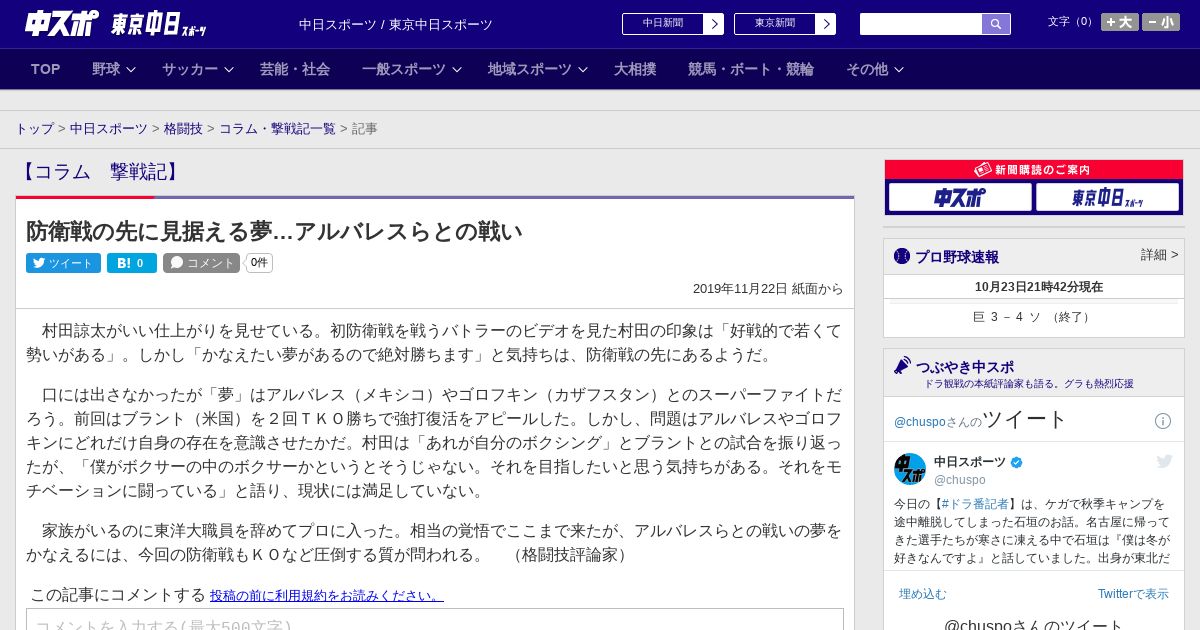Image resolution: width=1200 pixels, height=630 pixels.
Task: Expand the サッカー menu
Action: pyautogui.click(x=198, y=69)
